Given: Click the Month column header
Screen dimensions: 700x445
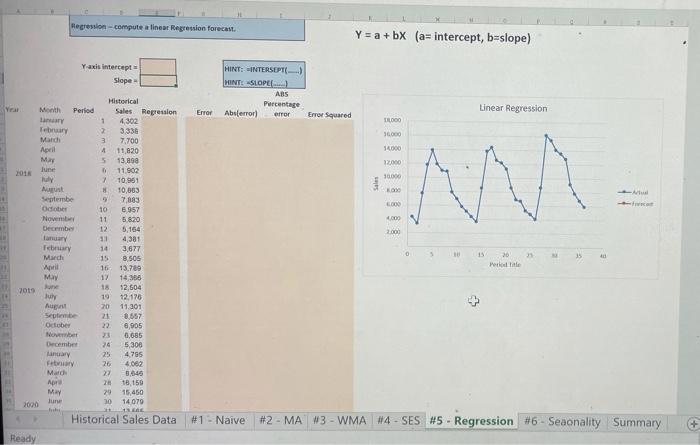Looking at the screenshot, I should [x=50, y=109].
